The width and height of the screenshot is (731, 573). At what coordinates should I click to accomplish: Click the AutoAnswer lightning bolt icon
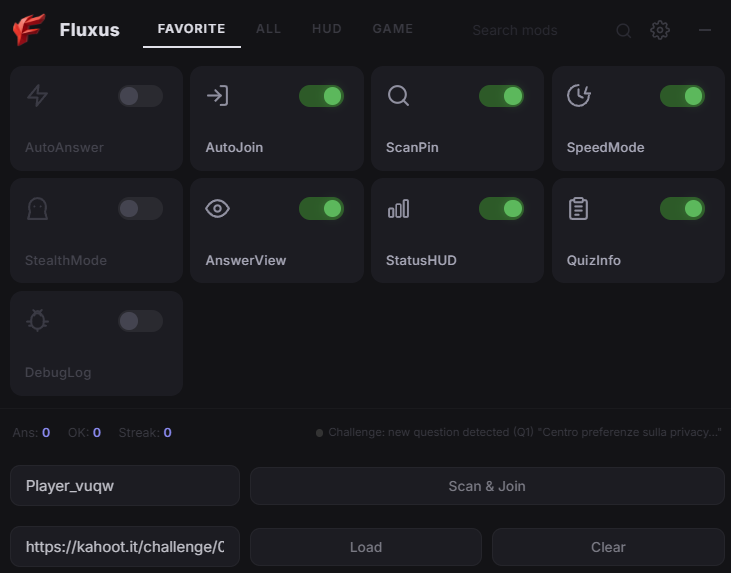pos(37,96)
